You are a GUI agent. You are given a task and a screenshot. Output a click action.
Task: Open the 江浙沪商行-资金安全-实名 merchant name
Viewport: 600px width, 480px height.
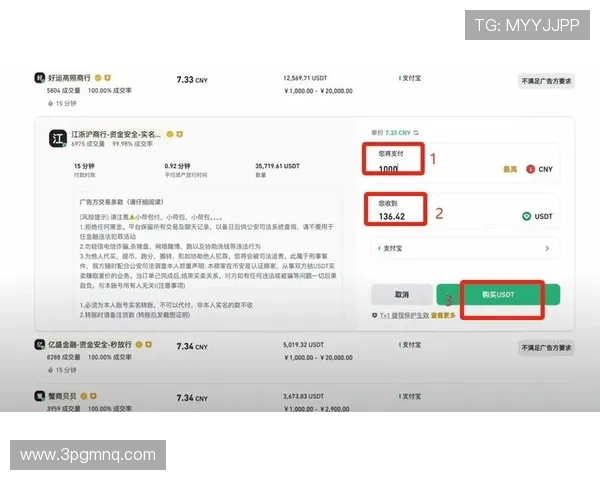click(x=116, y=134)
